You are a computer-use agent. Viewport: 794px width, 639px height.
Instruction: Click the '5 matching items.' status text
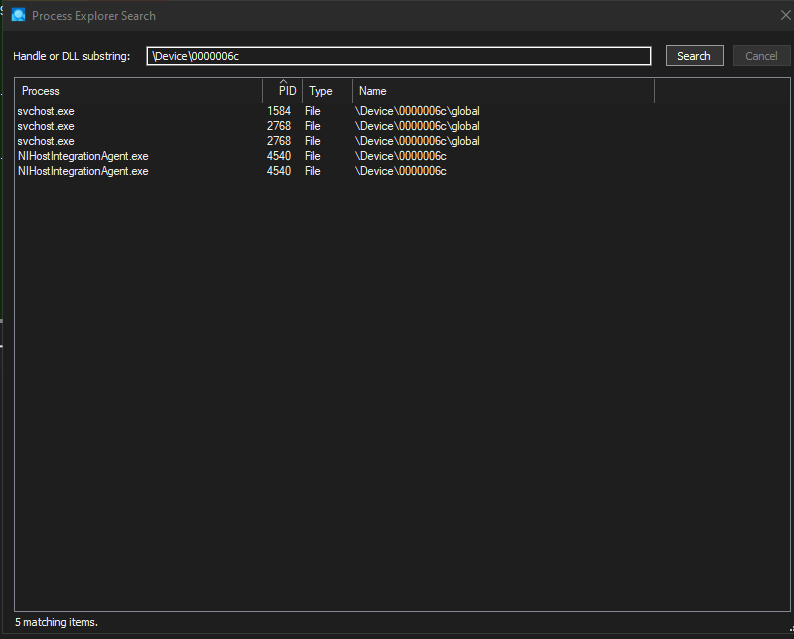click(x=56, y=622)
